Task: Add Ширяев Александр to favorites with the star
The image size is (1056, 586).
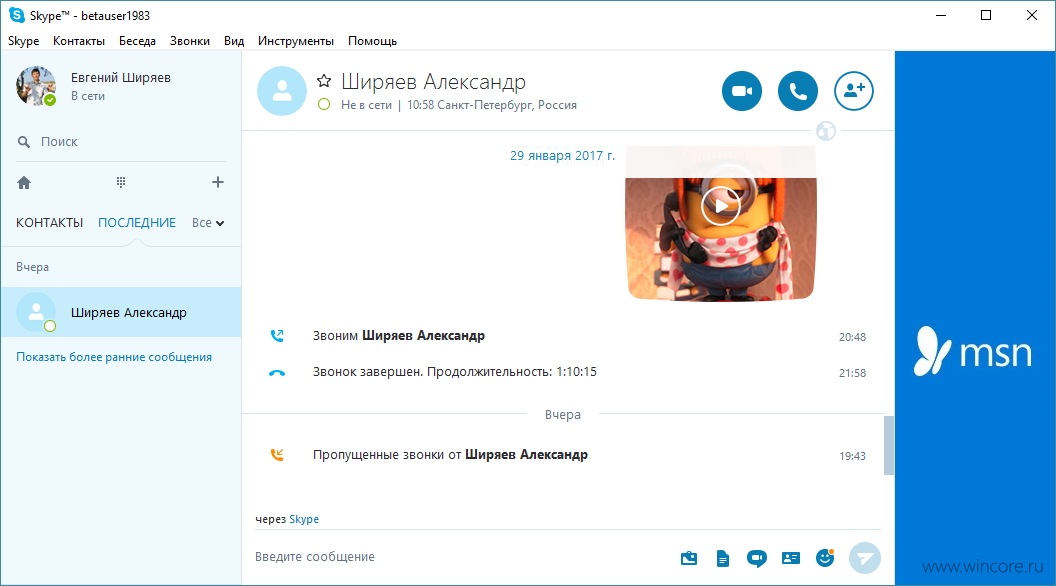Action: pyautogui.click(x=324, y=82)
